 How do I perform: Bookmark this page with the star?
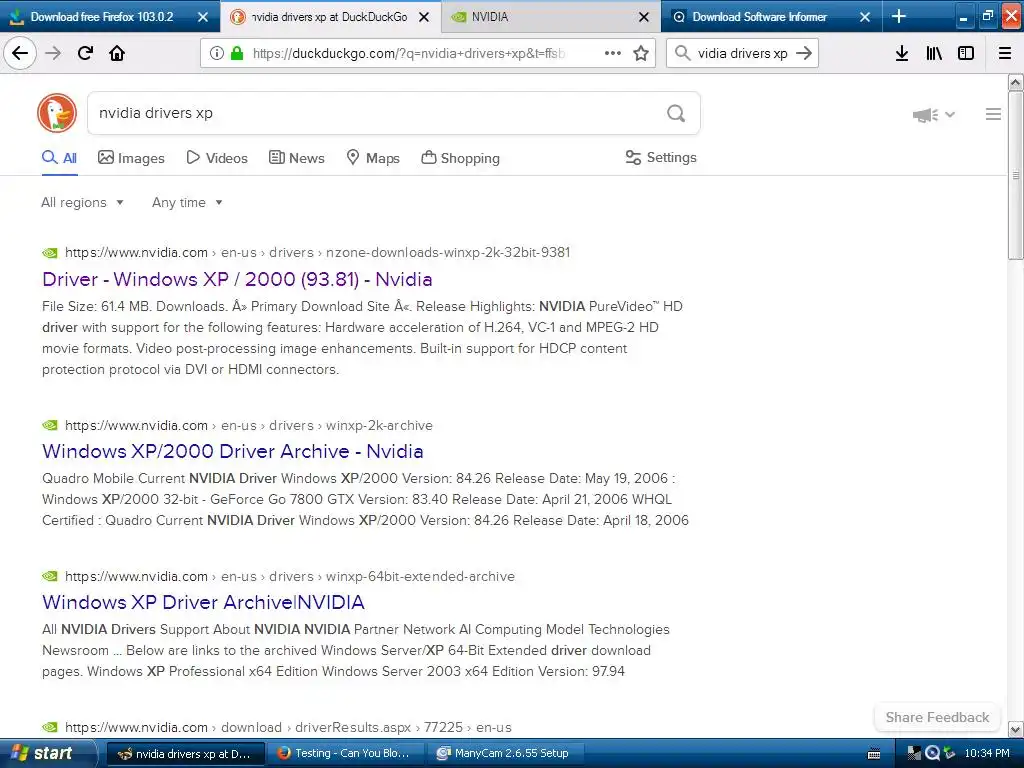pos(641,53)
